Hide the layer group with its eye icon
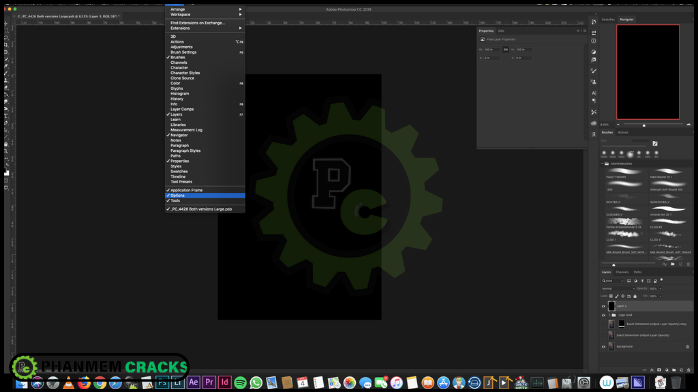The width and height of the screenshot is (698, 392). (604, 315)
